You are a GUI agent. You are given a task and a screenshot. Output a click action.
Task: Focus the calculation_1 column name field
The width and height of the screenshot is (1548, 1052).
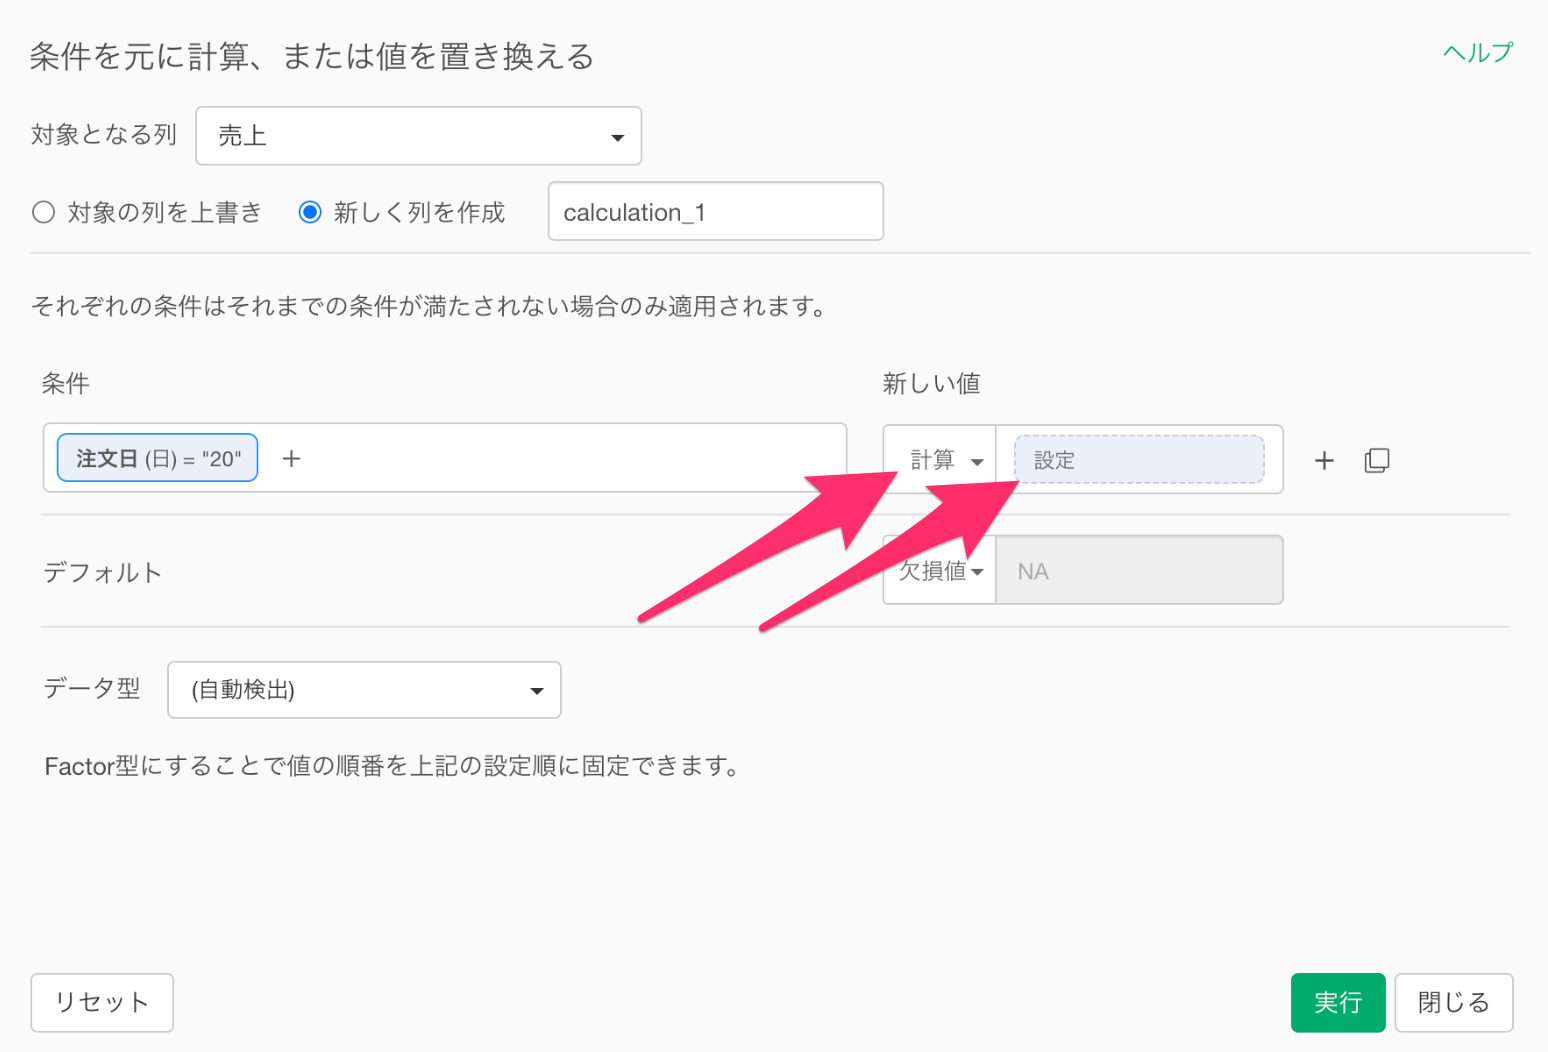point(715,212)
